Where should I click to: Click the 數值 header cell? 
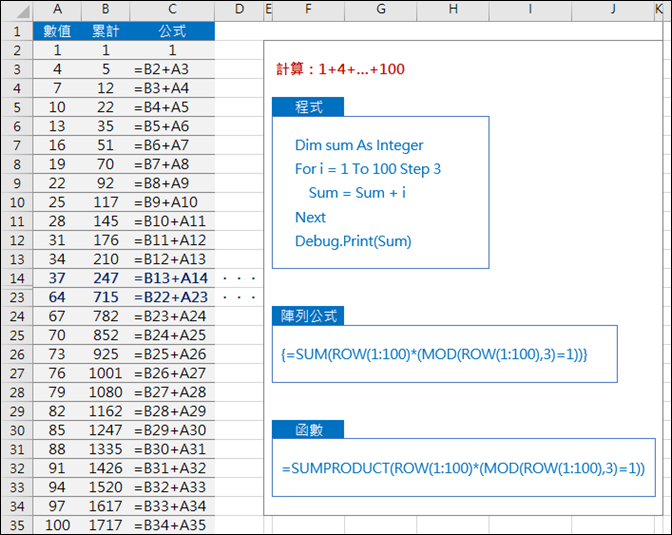click(x=57, y=31)
